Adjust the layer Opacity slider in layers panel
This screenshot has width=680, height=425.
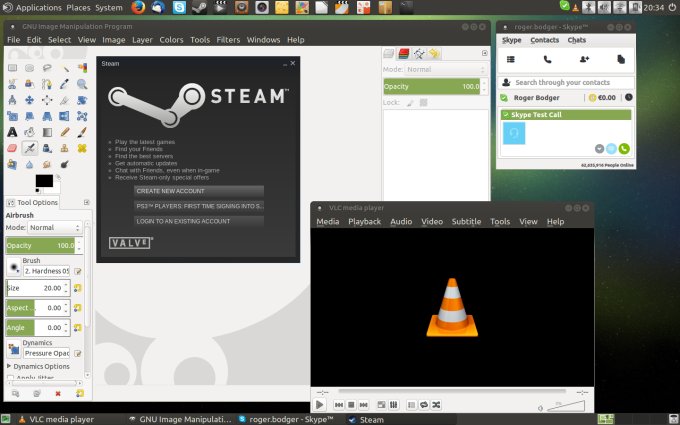tap(432, 86)
